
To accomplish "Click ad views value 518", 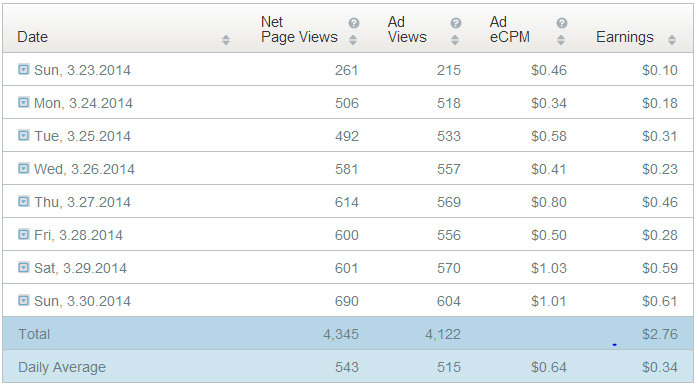I will 449,103.
